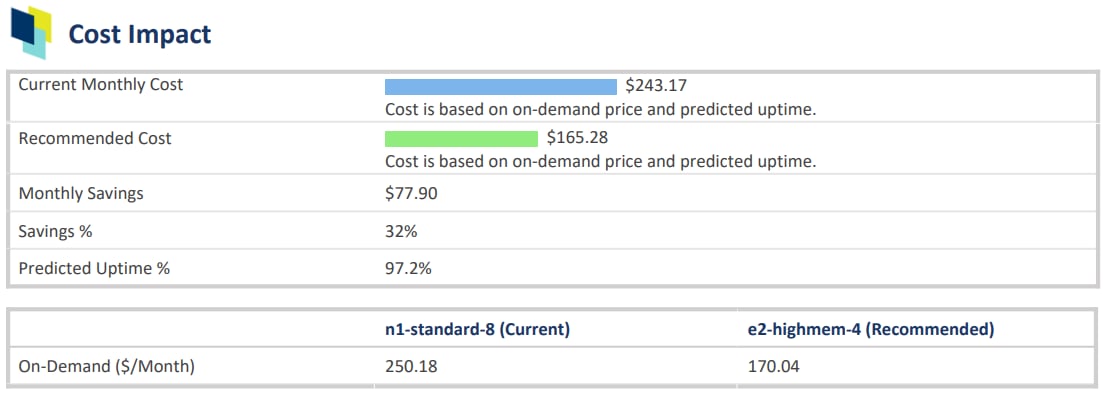
Task: Select the Predicted Uptime % label
Action: 94,269
